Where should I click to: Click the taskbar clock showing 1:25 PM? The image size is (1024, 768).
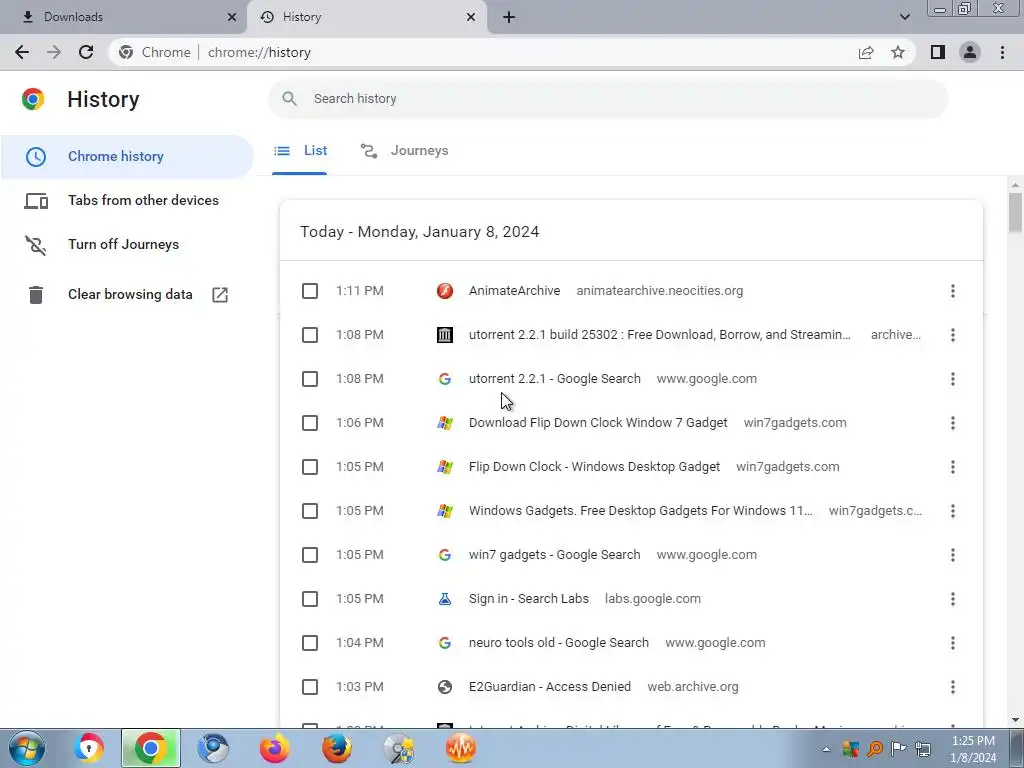(973, 749)
